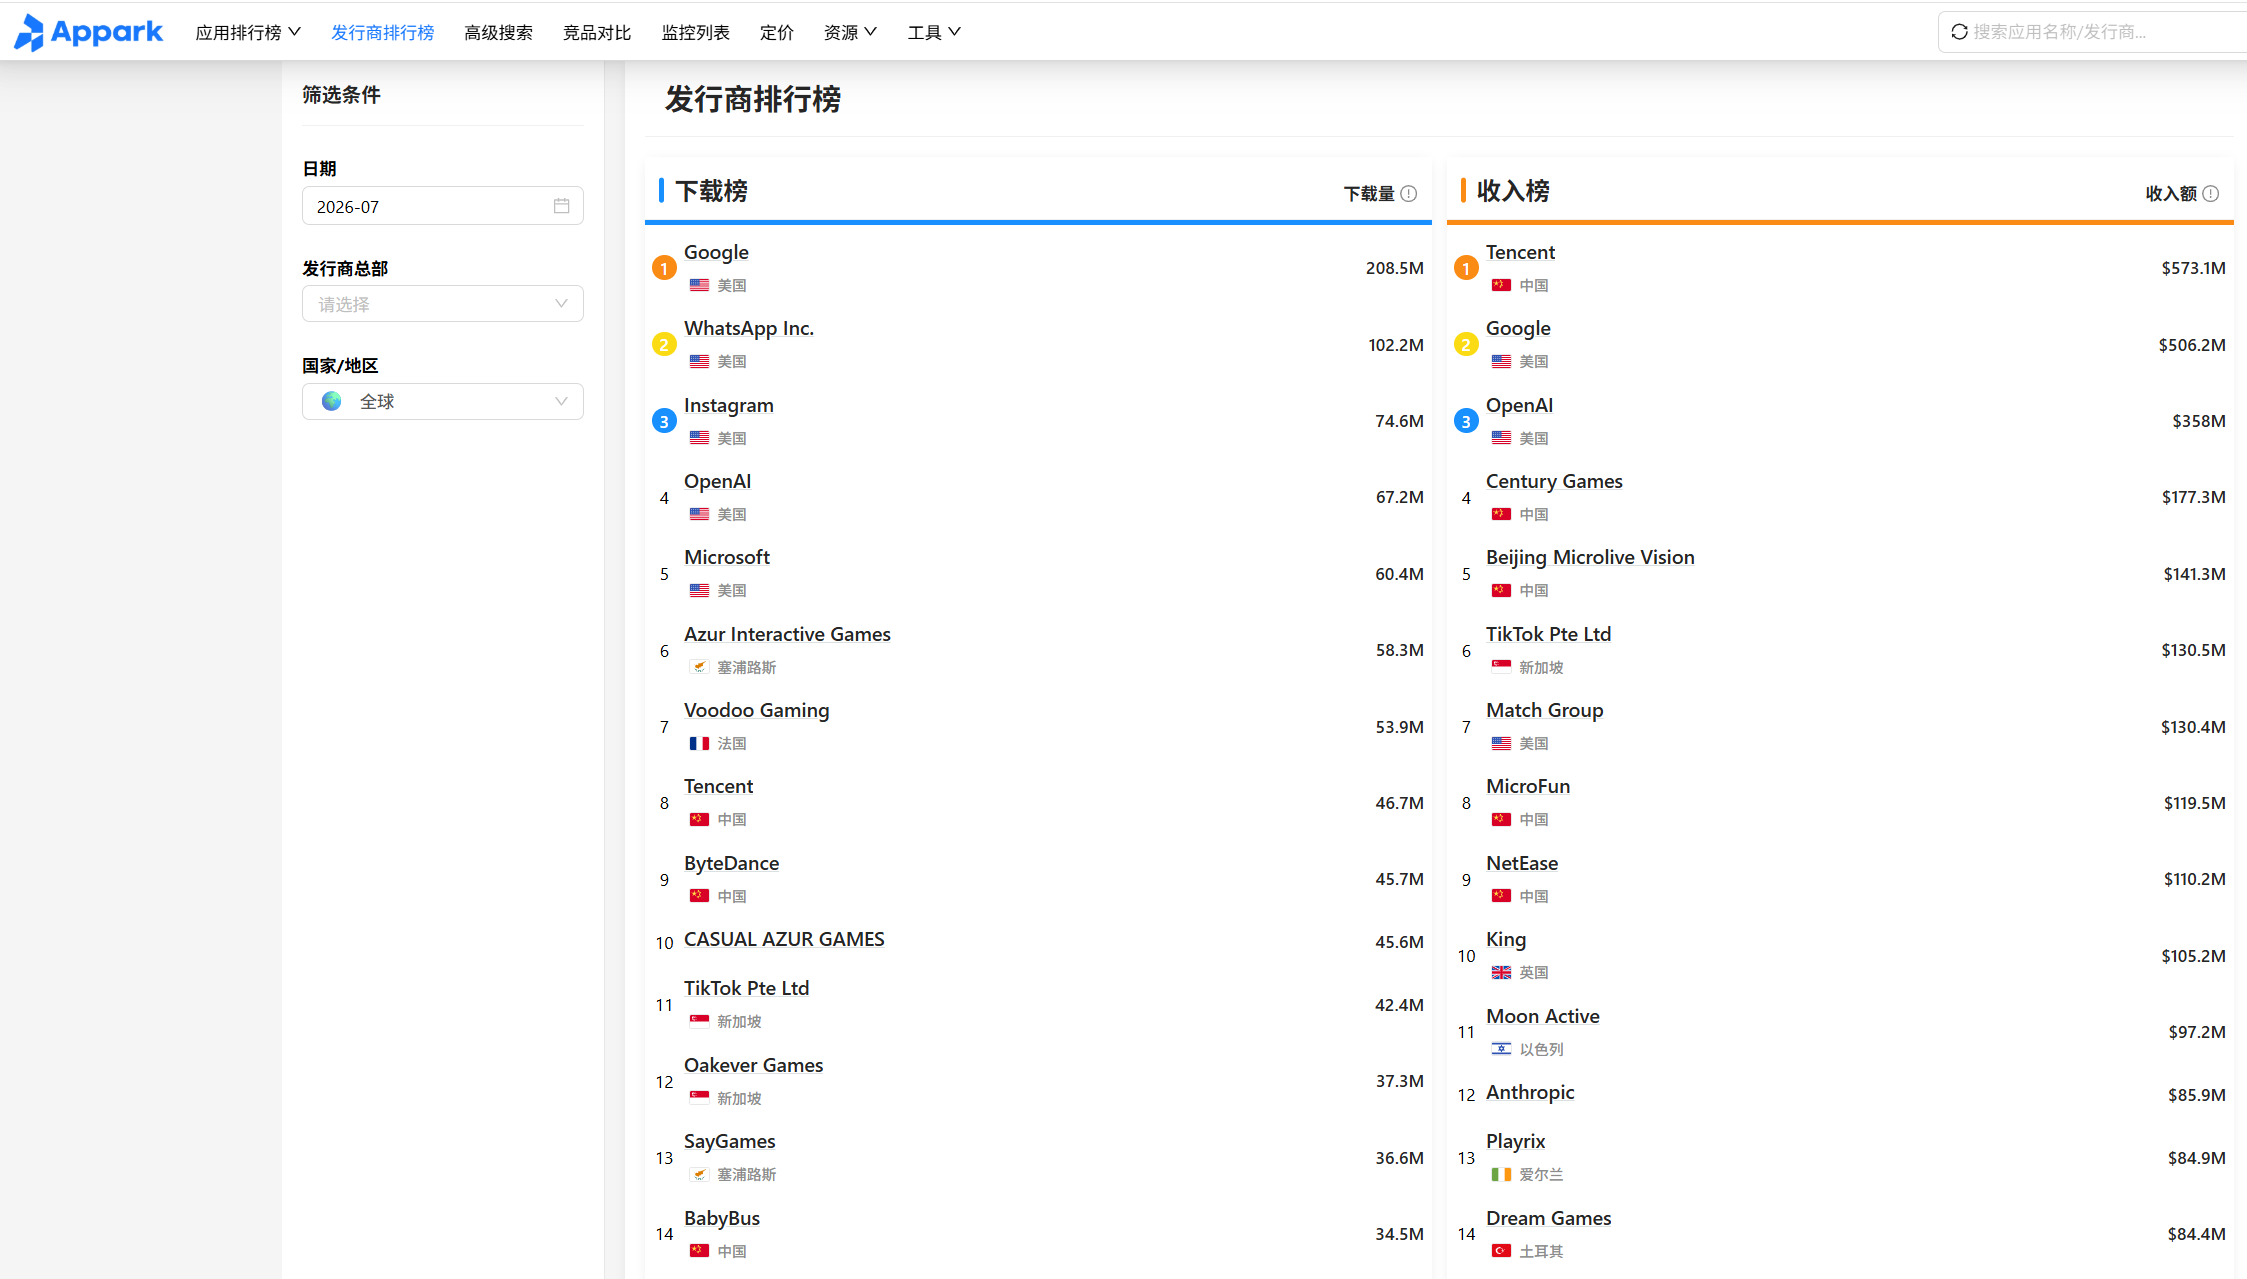This screenshot has width=2247, height=1279.
Task: Open the 定价 page
Action: click(x=777, y=32)
